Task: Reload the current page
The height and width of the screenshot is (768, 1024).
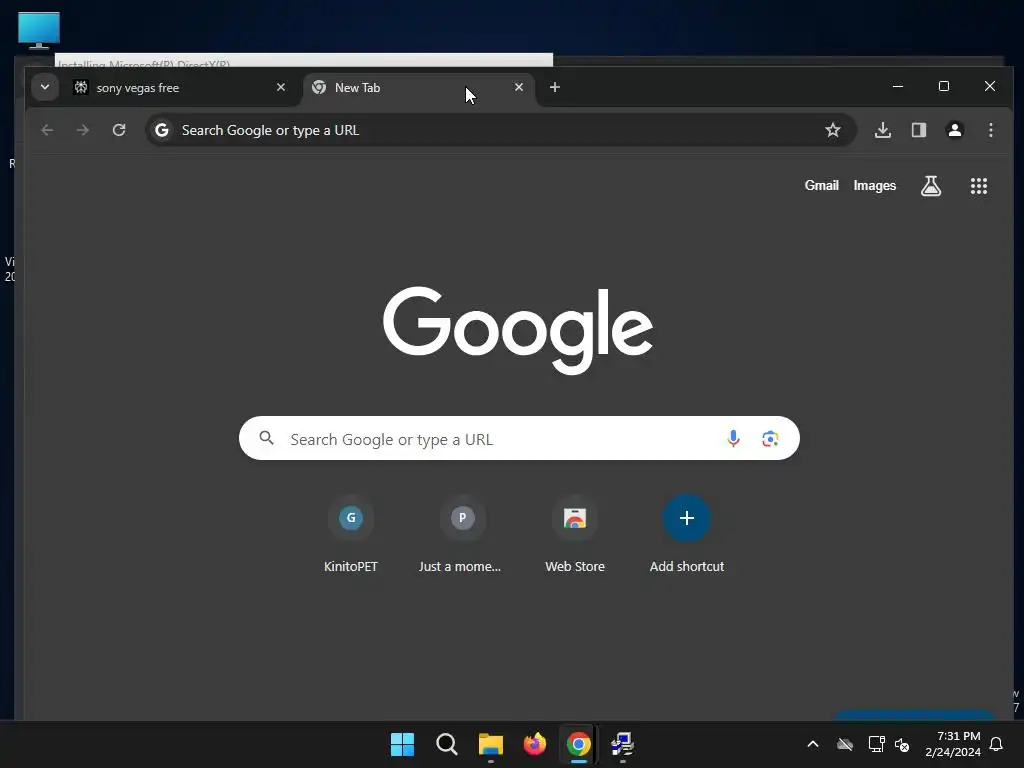Action: point(119,130)
